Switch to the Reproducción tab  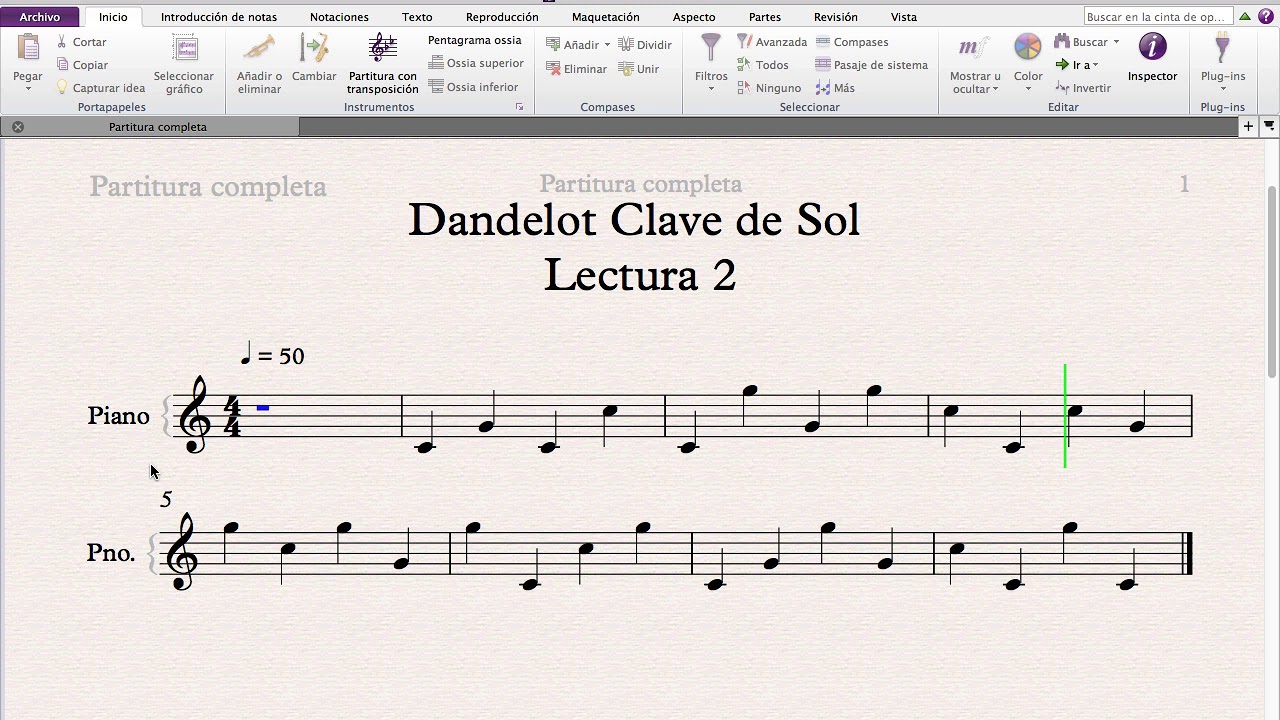502,17
